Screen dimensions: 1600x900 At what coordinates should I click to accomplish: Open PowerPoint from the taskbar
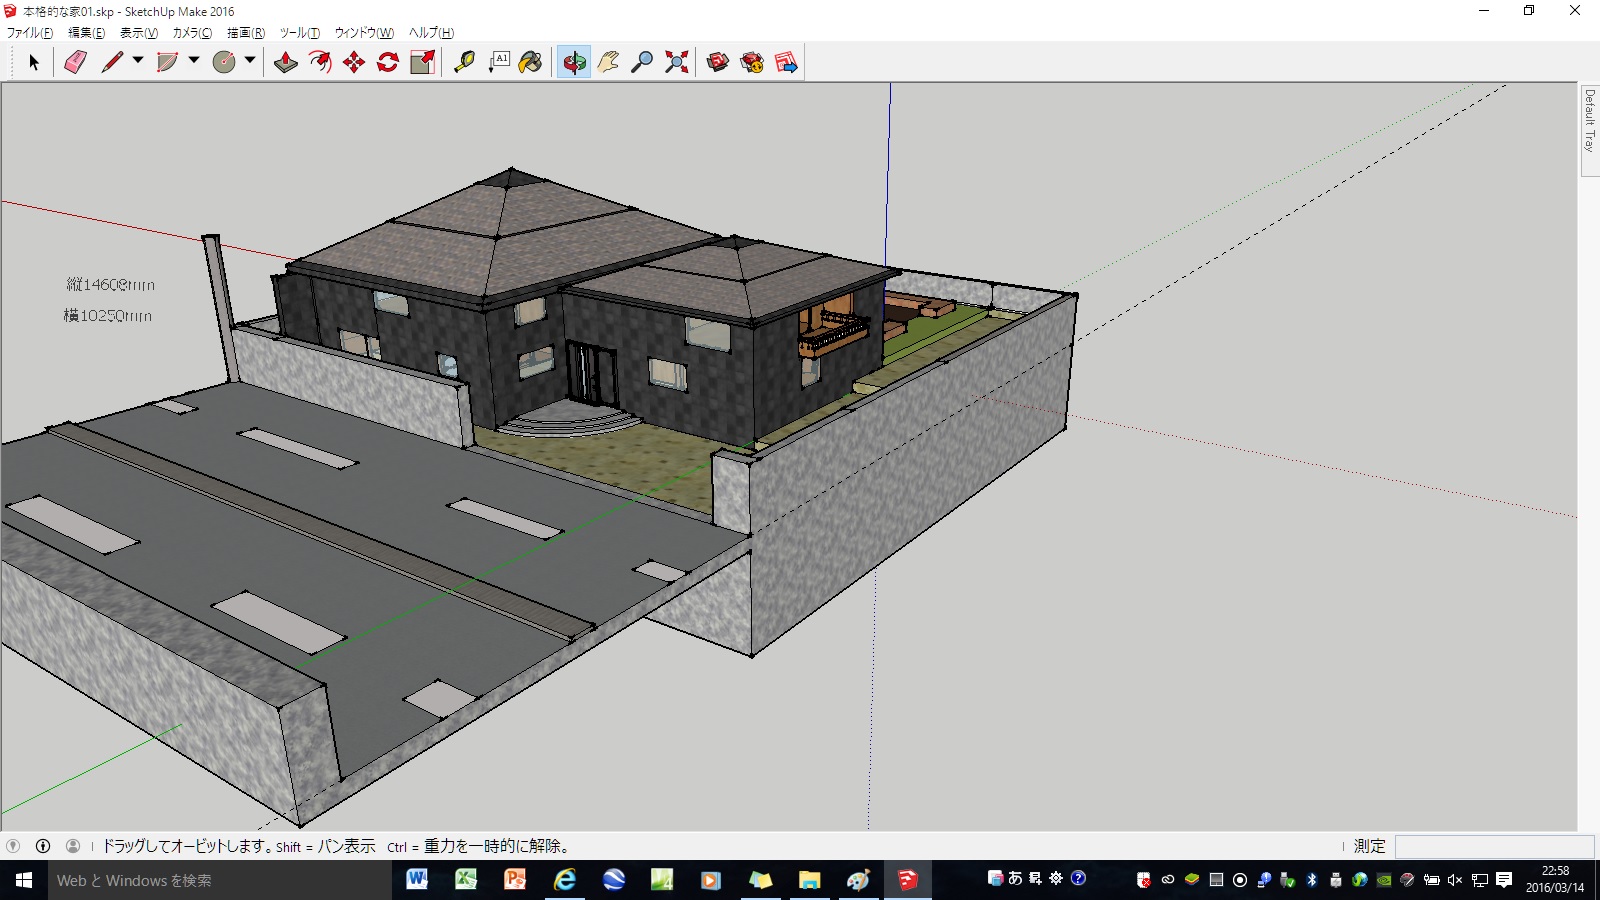click(514, 881)
